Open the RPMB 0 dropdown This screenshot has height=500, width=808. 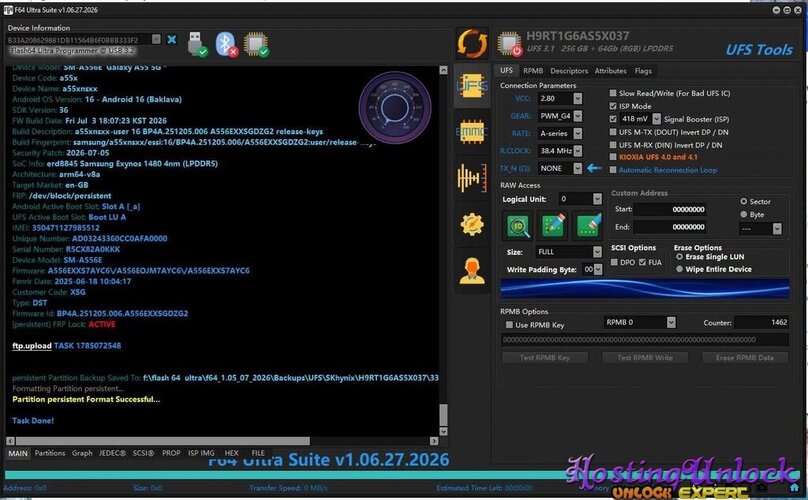[x=671, y=322]
